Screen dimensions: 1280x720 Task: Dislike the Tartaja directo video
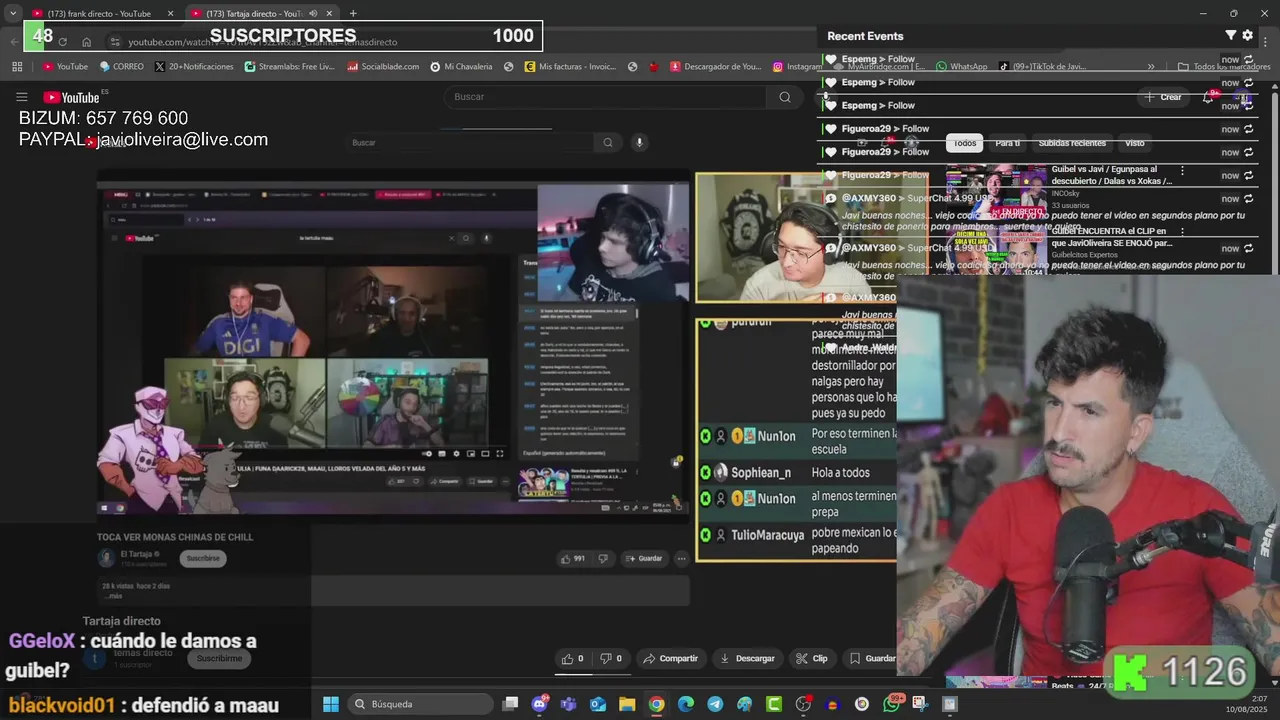tap(610, 658)
